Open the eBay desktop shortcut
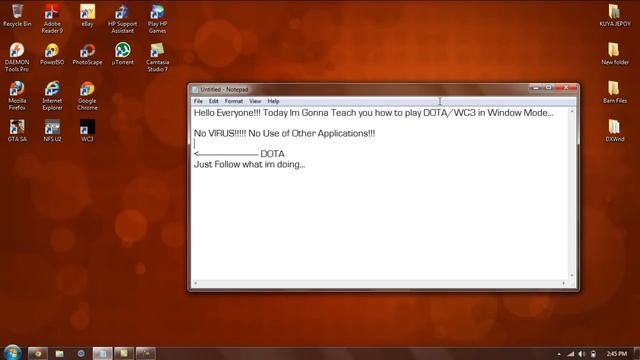This screenshot has height=360, width=640. tap(87, 15)
